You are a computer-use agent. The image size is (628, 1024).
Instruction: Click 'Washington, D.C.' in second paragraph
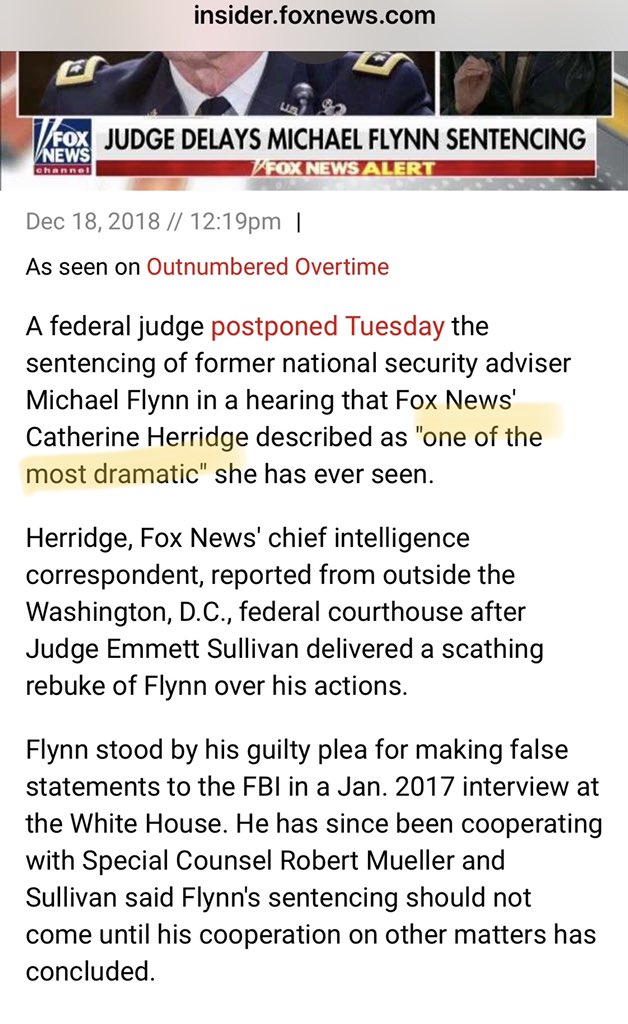126,613
